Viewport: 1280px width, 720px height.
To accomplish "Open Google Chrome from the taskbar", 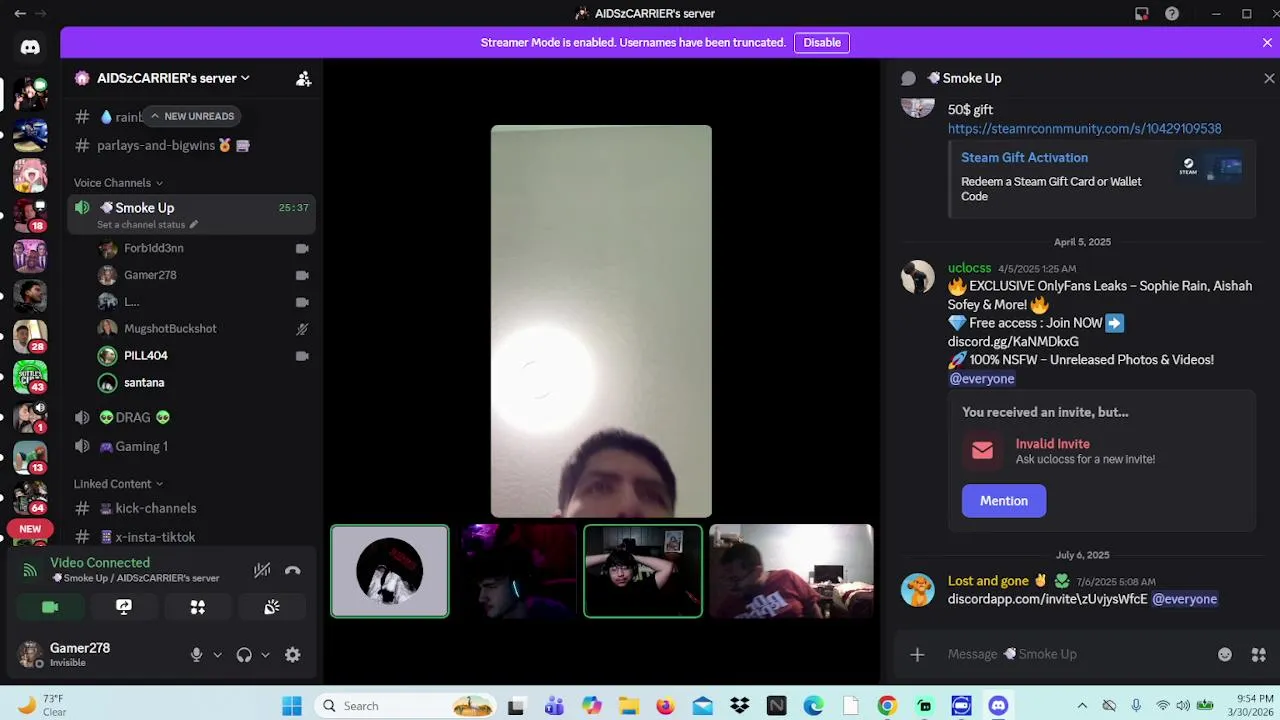I will tap(887, 706).
